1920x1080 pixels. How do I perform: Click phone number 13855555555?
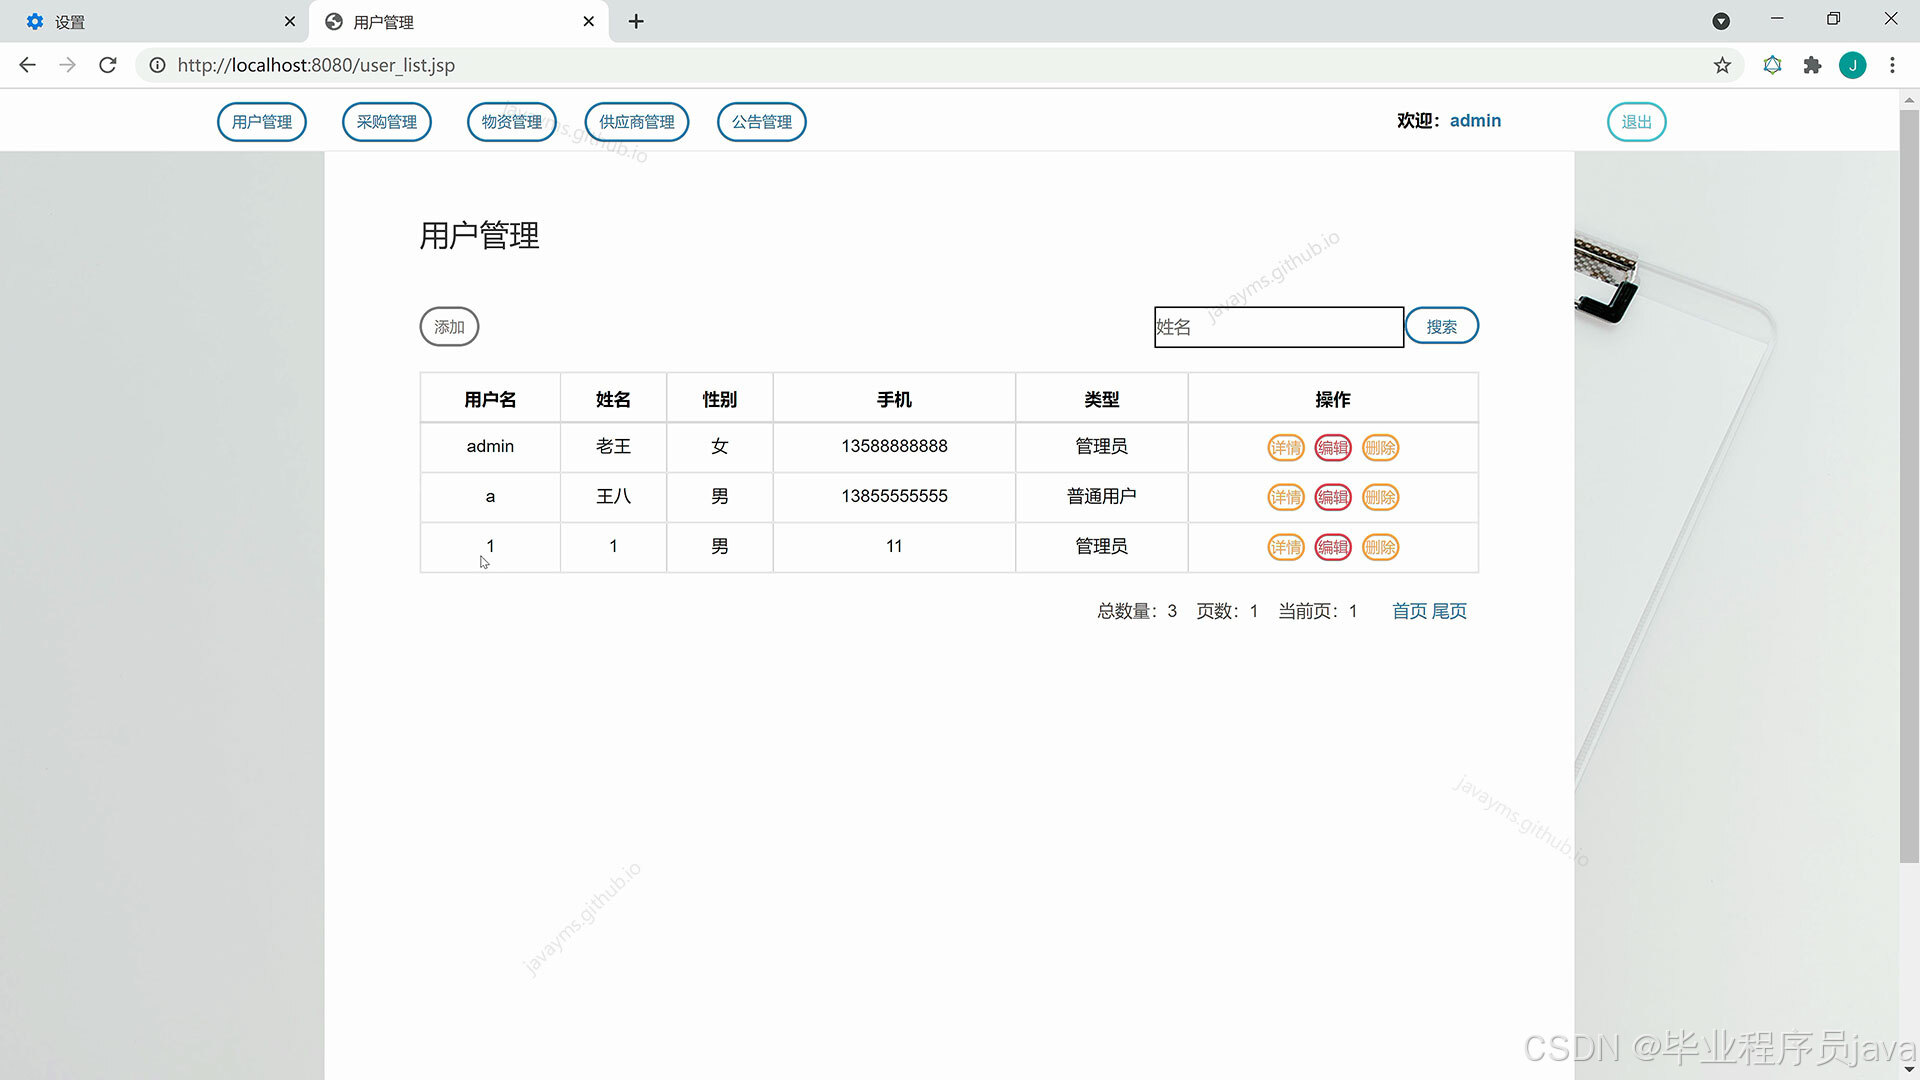point(894,496)
